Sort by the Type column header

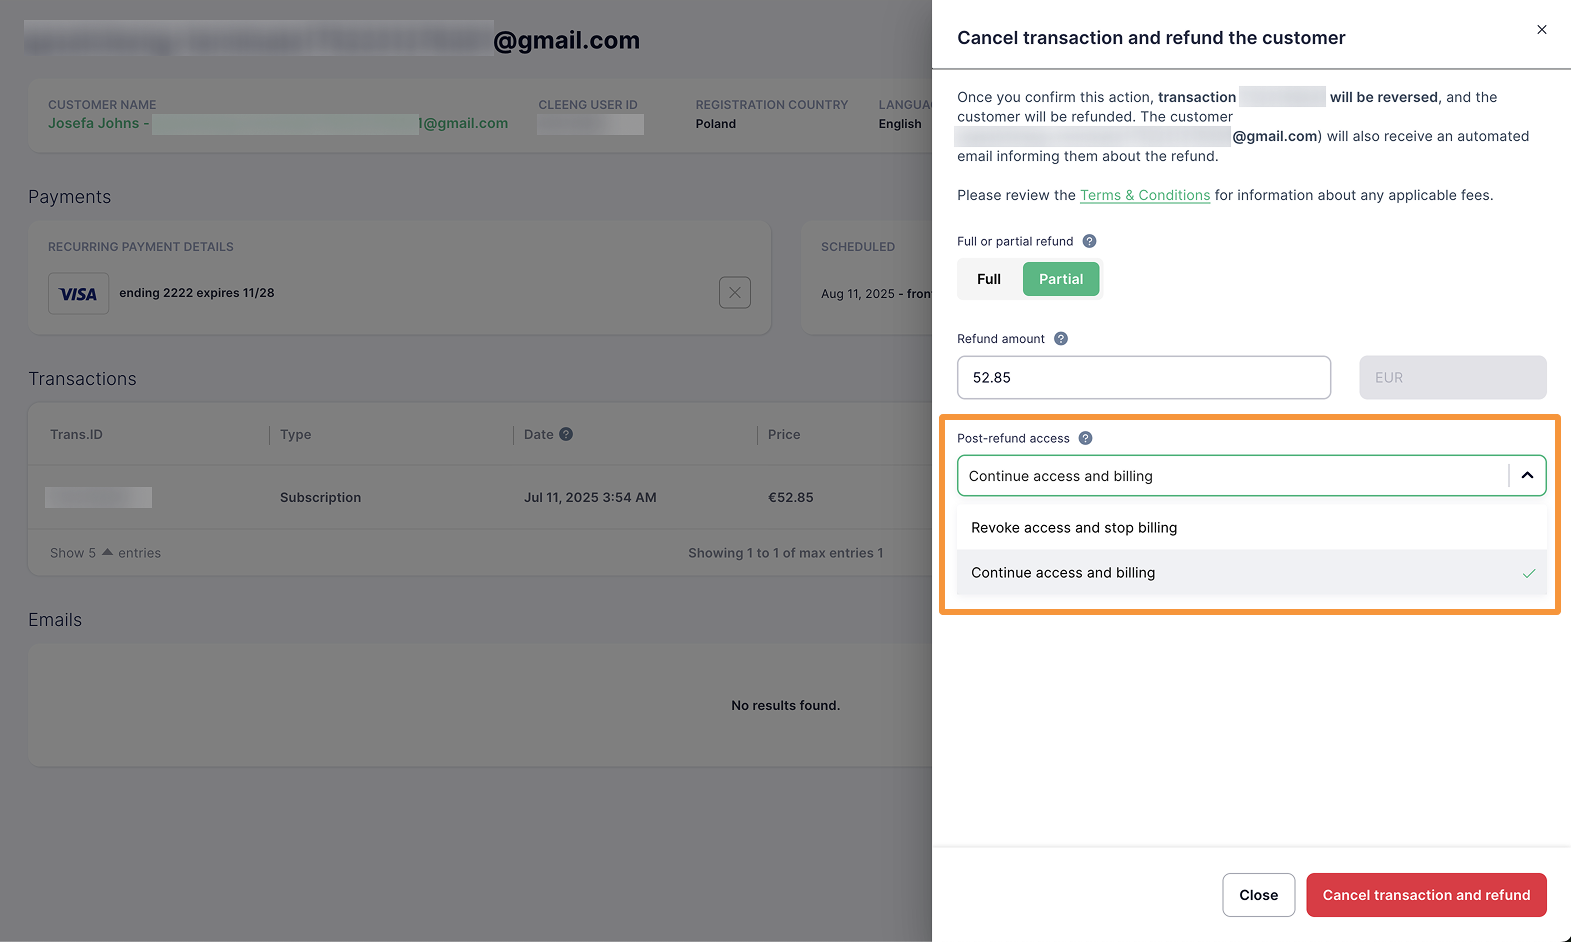[x=295, y=435]
